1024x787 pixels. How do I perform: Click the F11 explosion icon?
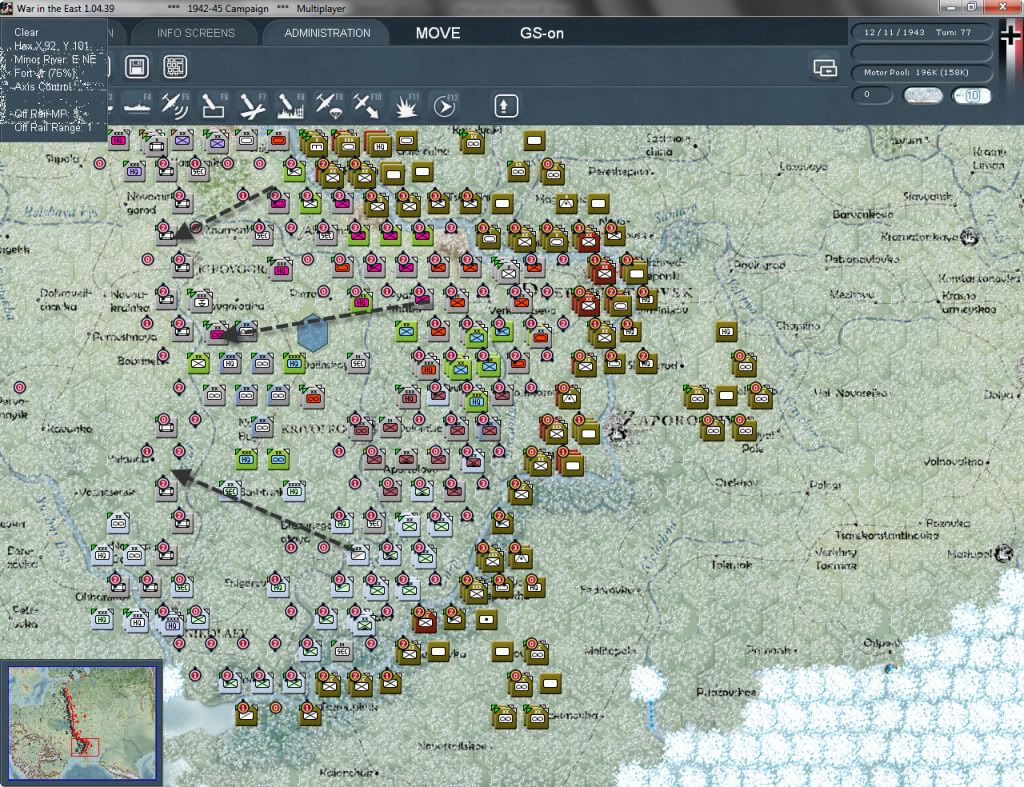coord(405,106)
